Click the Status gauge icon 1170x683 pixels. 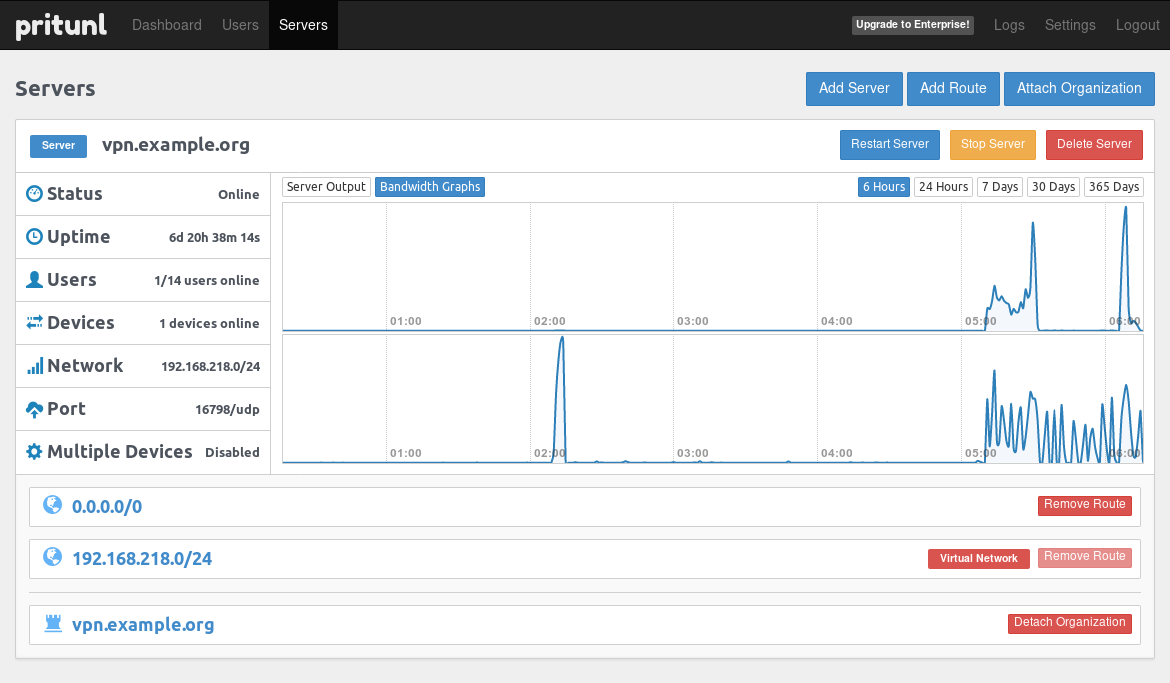34,193
